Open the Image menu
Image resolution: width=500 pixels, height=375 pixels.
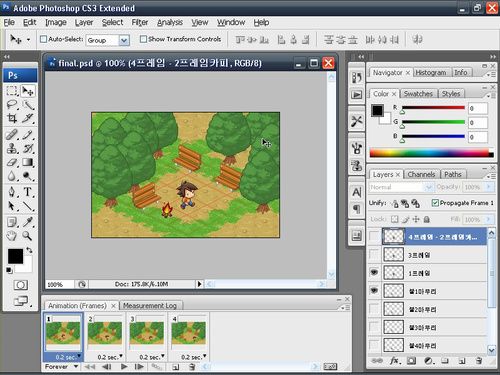coord(56,22)
